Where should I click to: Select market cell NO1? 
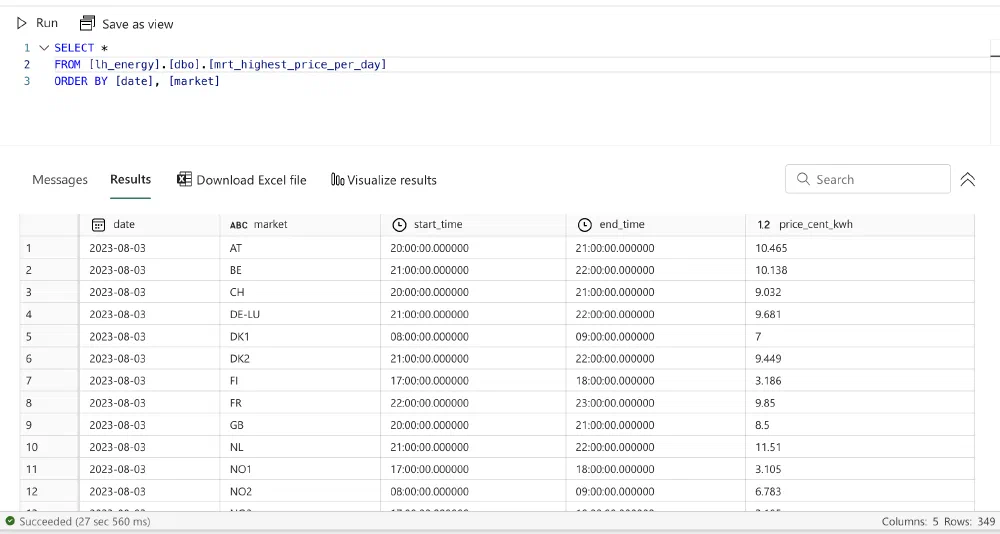pos(300,470)
